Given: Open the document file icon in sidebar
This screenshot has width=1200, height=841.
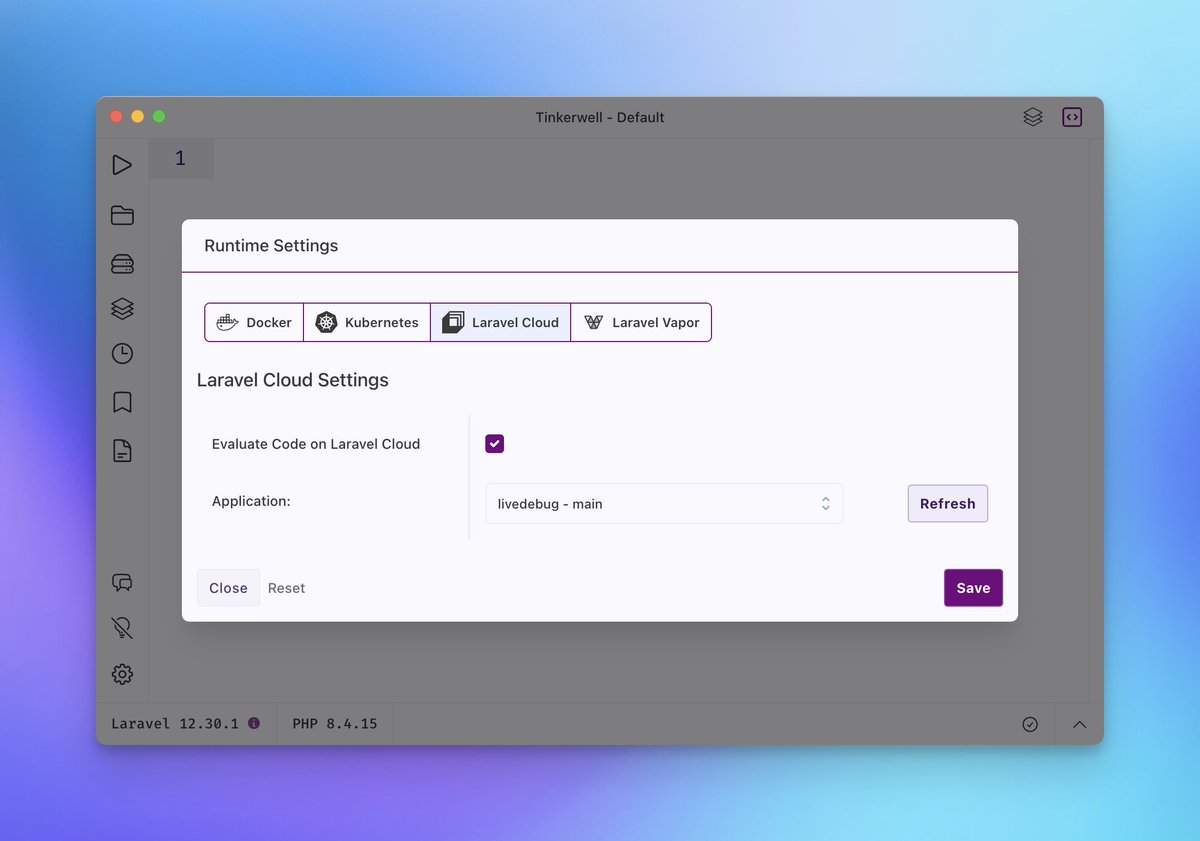Looking at the screenshot, I should point(122,451).
